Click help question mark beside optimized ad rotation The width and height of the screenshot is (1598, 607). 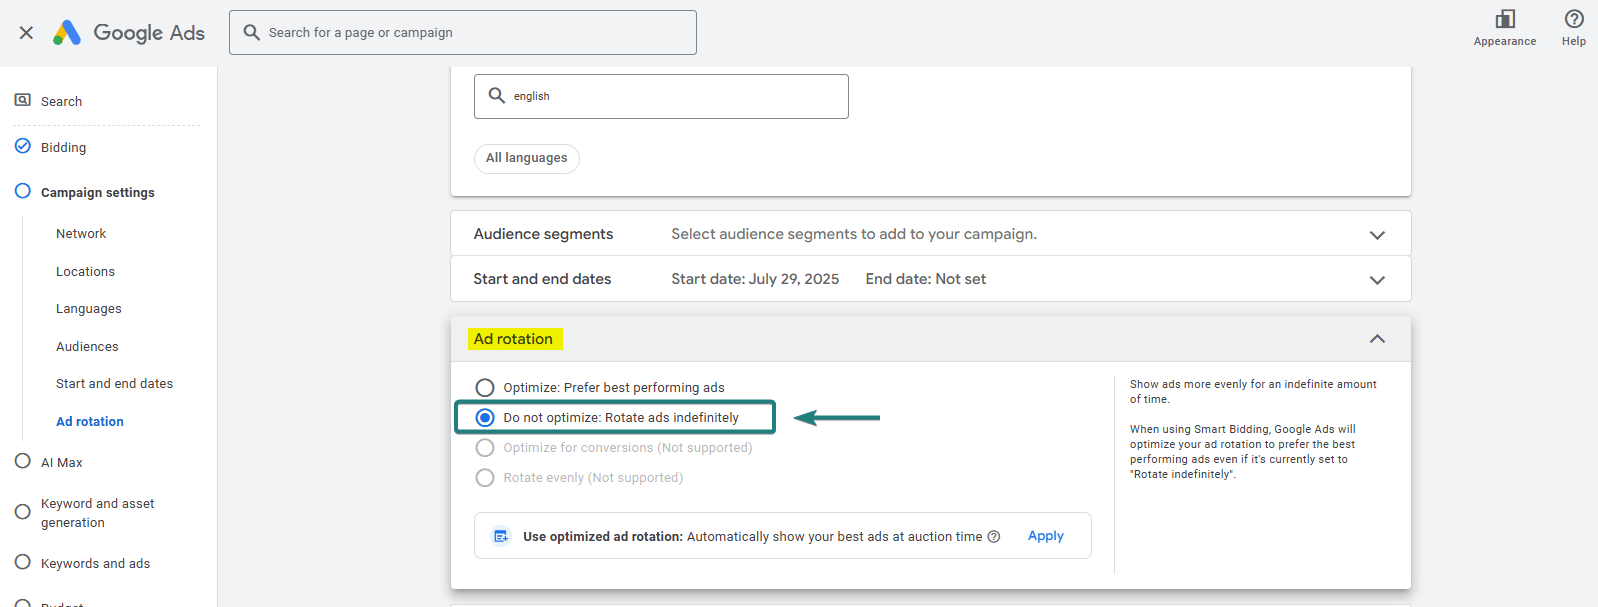(994, 537)
